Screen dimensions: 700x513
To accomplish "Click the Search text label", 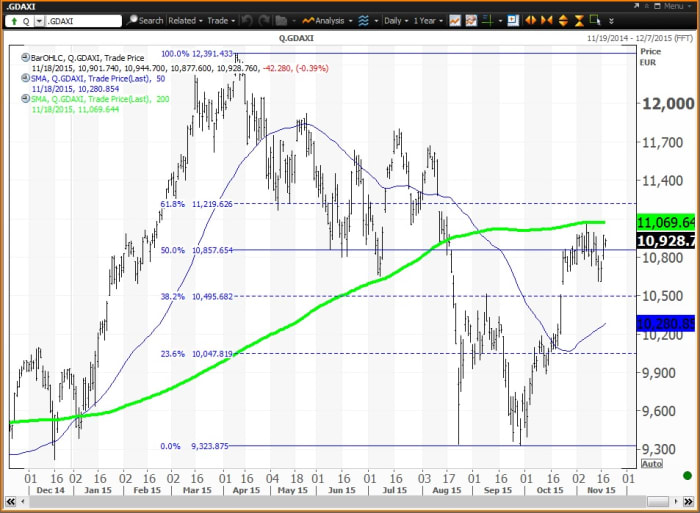I will point(151,21).
